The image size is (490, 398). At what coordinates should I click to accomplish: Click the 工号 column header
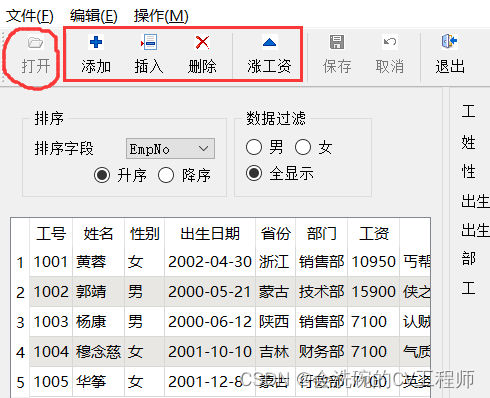click(51, 233)
